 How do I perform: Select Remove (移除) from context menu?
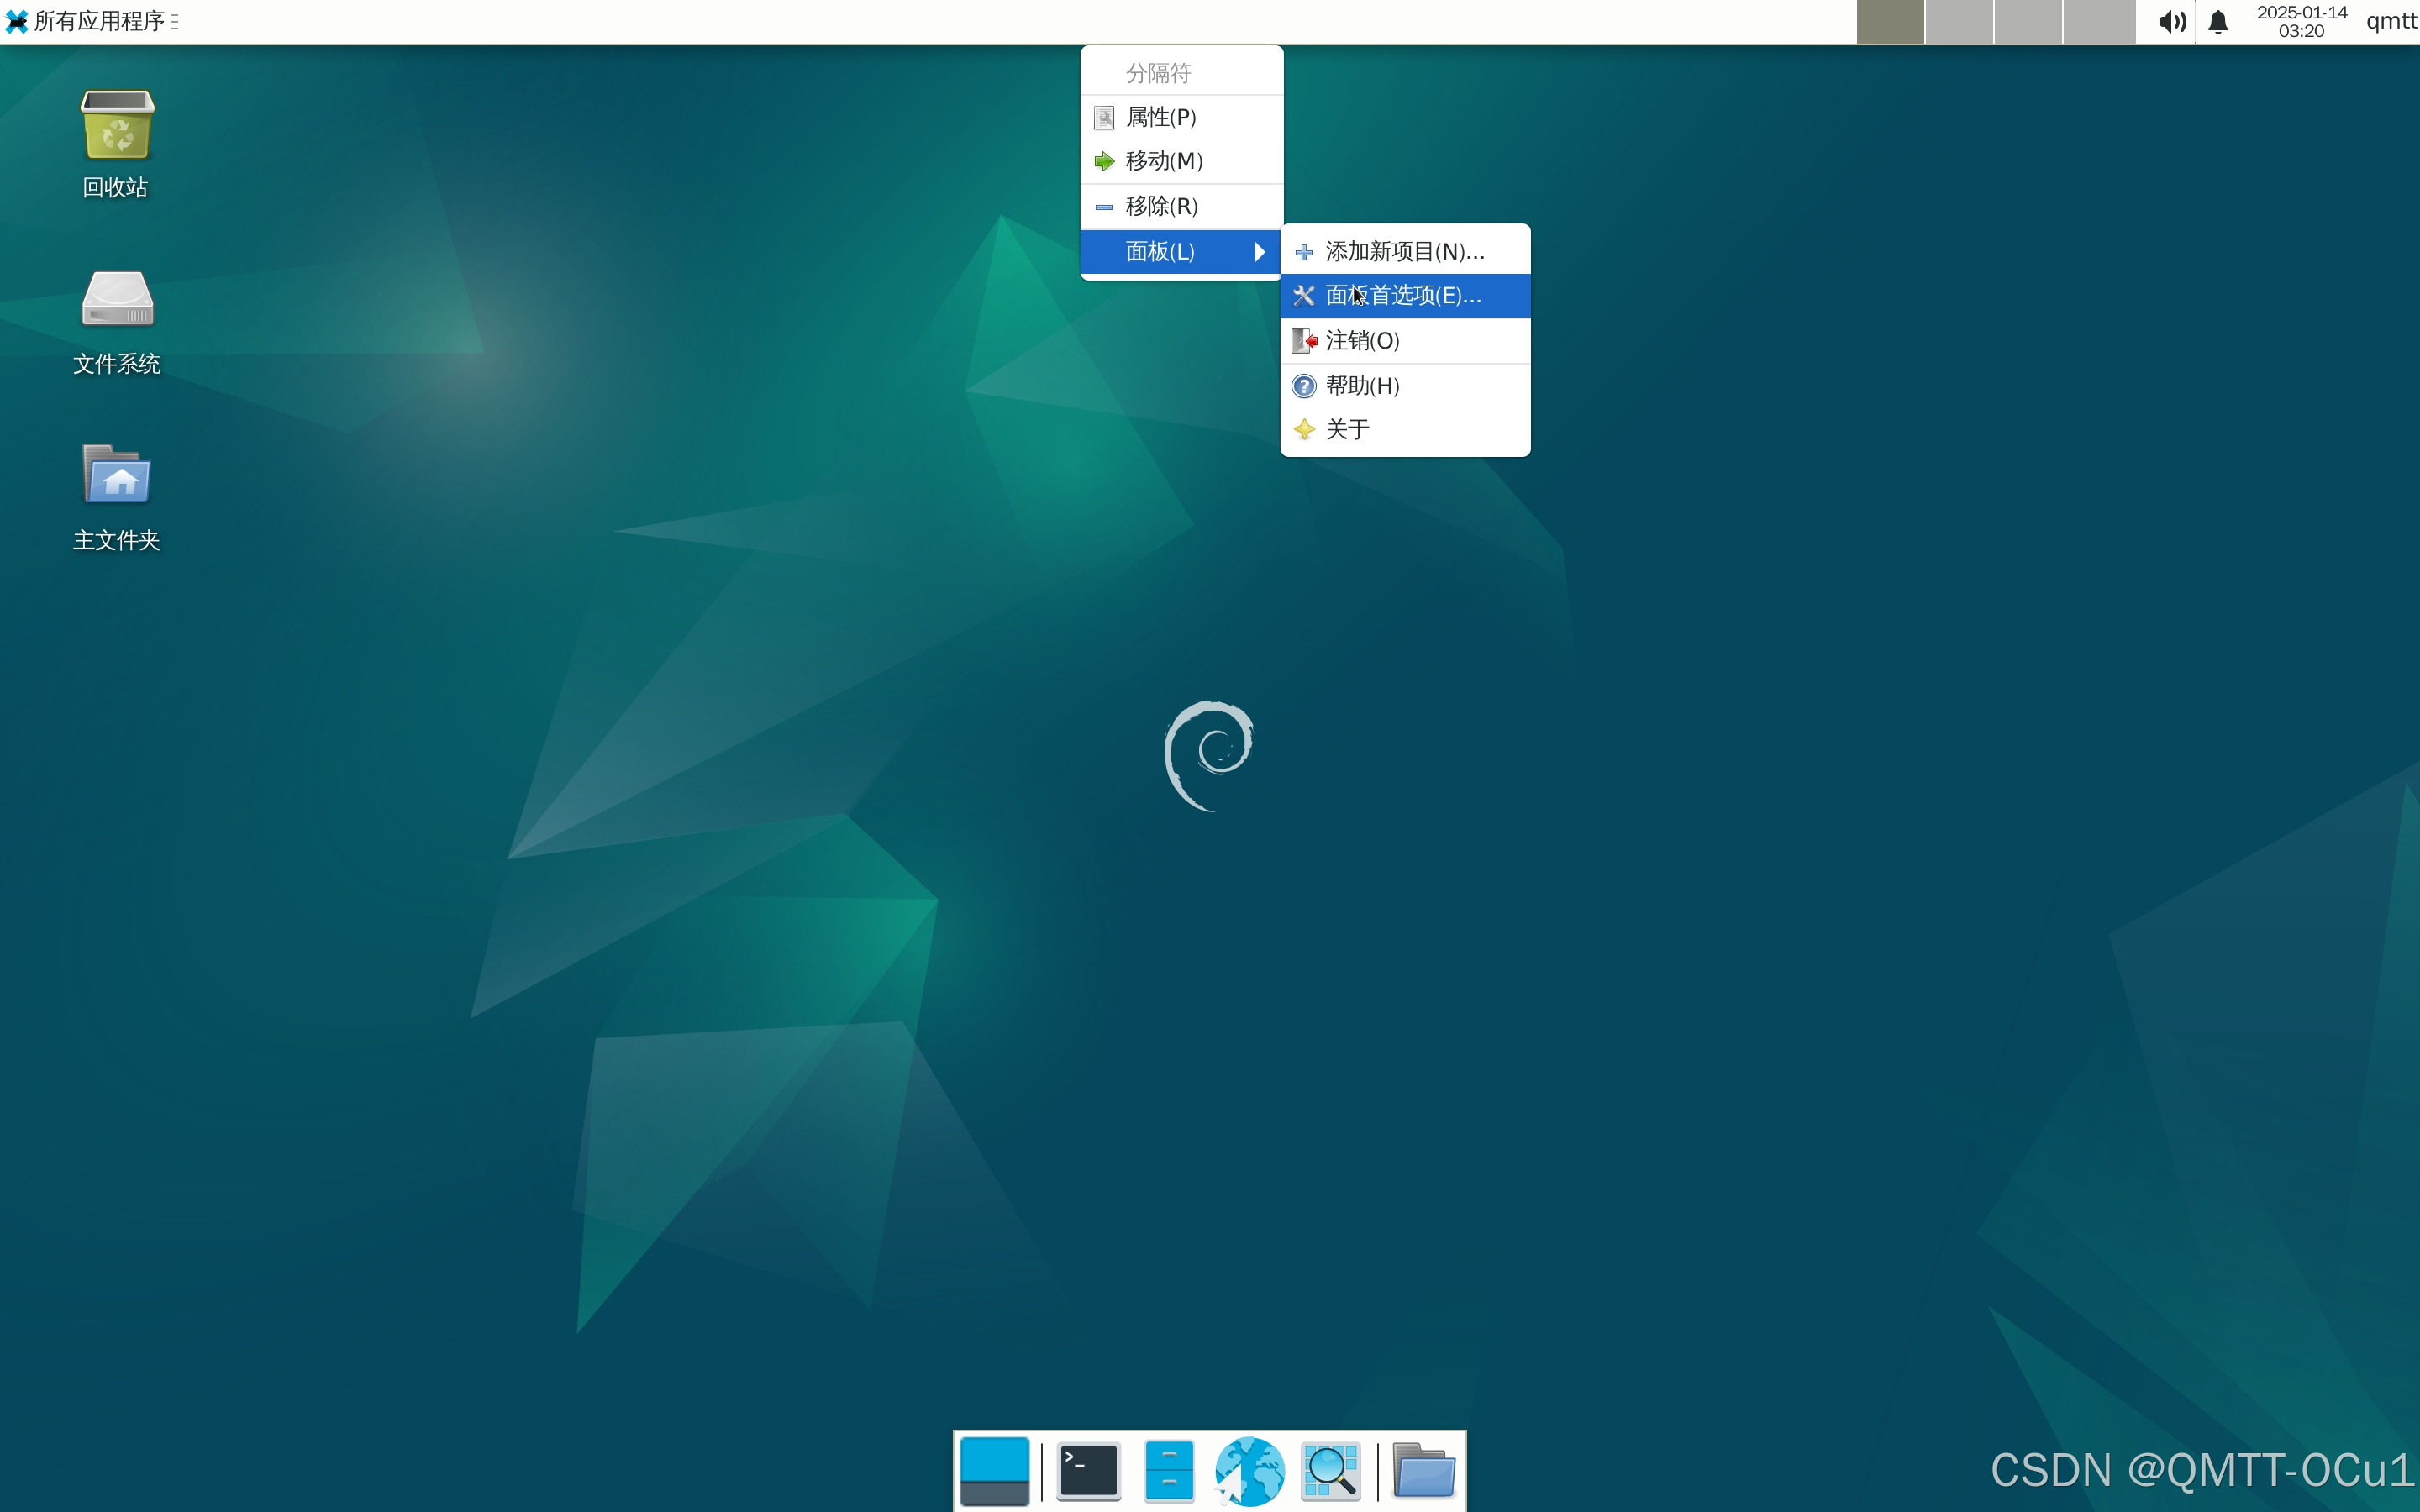pos(1161,207)
